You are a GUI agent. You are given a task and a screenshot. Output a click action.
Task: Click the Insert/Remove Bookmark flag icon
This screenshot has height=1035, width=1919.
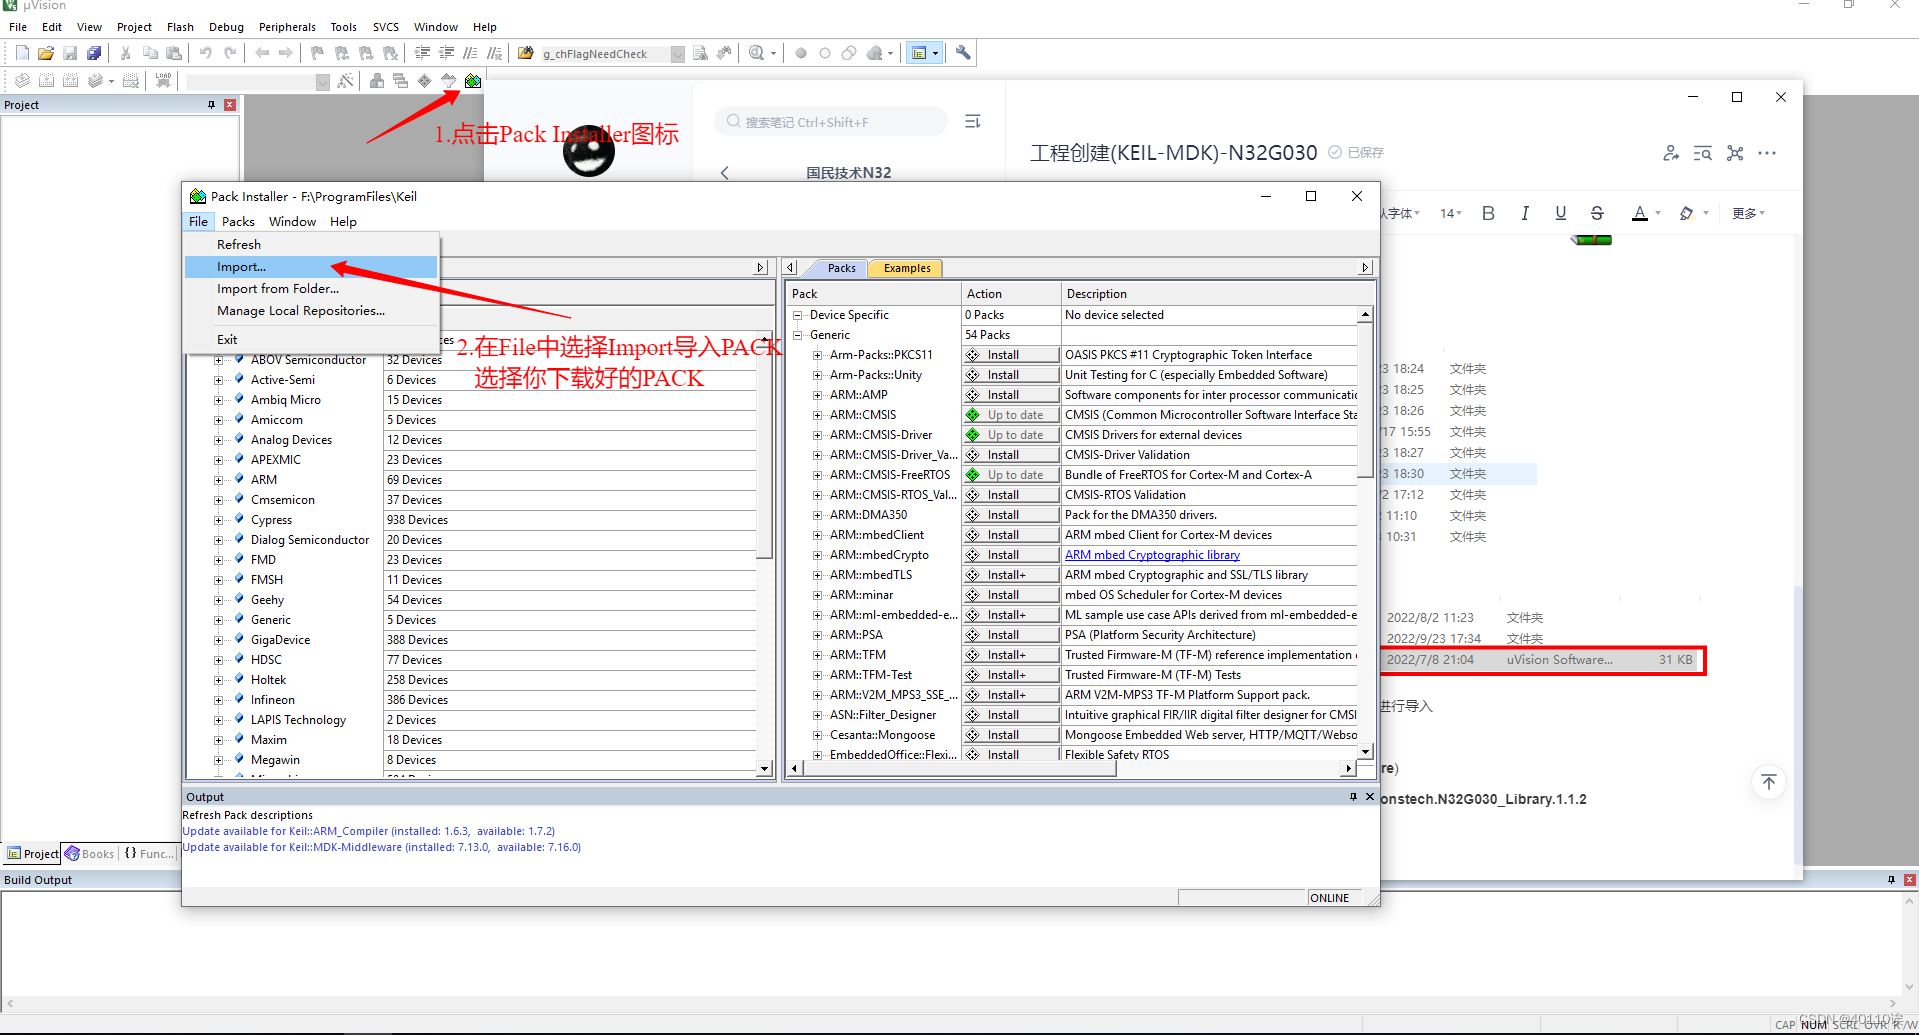(317, 53)
